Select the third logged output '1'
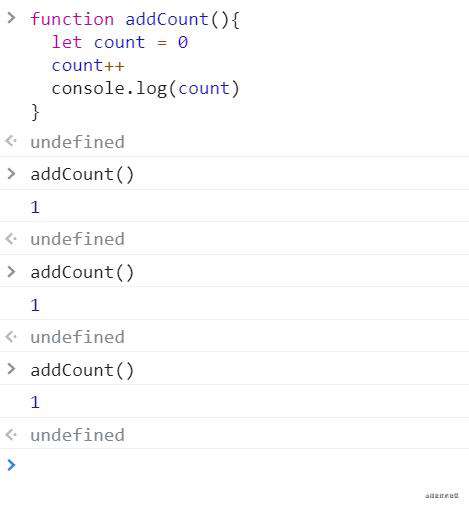Viewport: 469px width, 508px height. tap(35, 402)
